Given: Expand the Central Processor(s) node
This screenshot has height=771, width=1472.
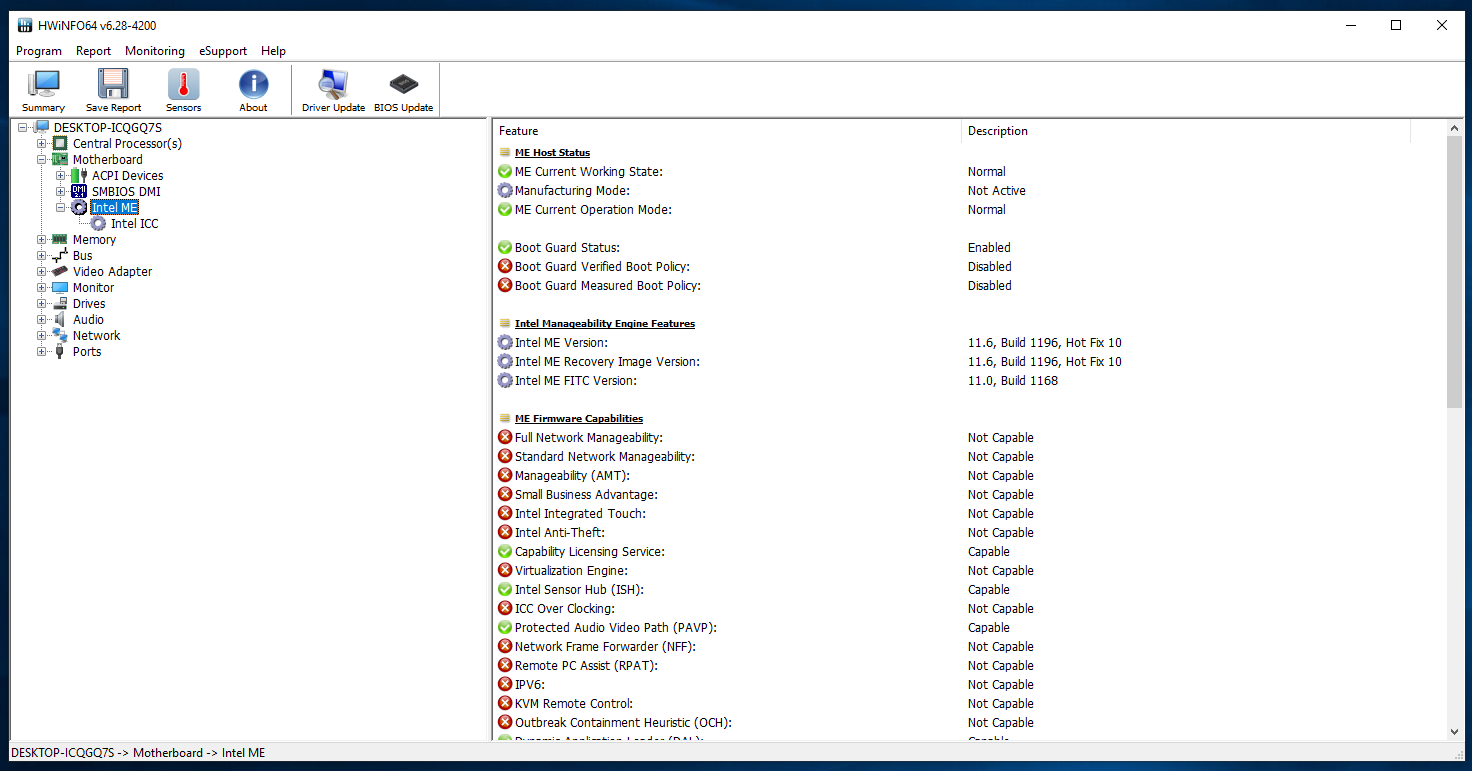Looking at the screenshot, I should [42, 144].
